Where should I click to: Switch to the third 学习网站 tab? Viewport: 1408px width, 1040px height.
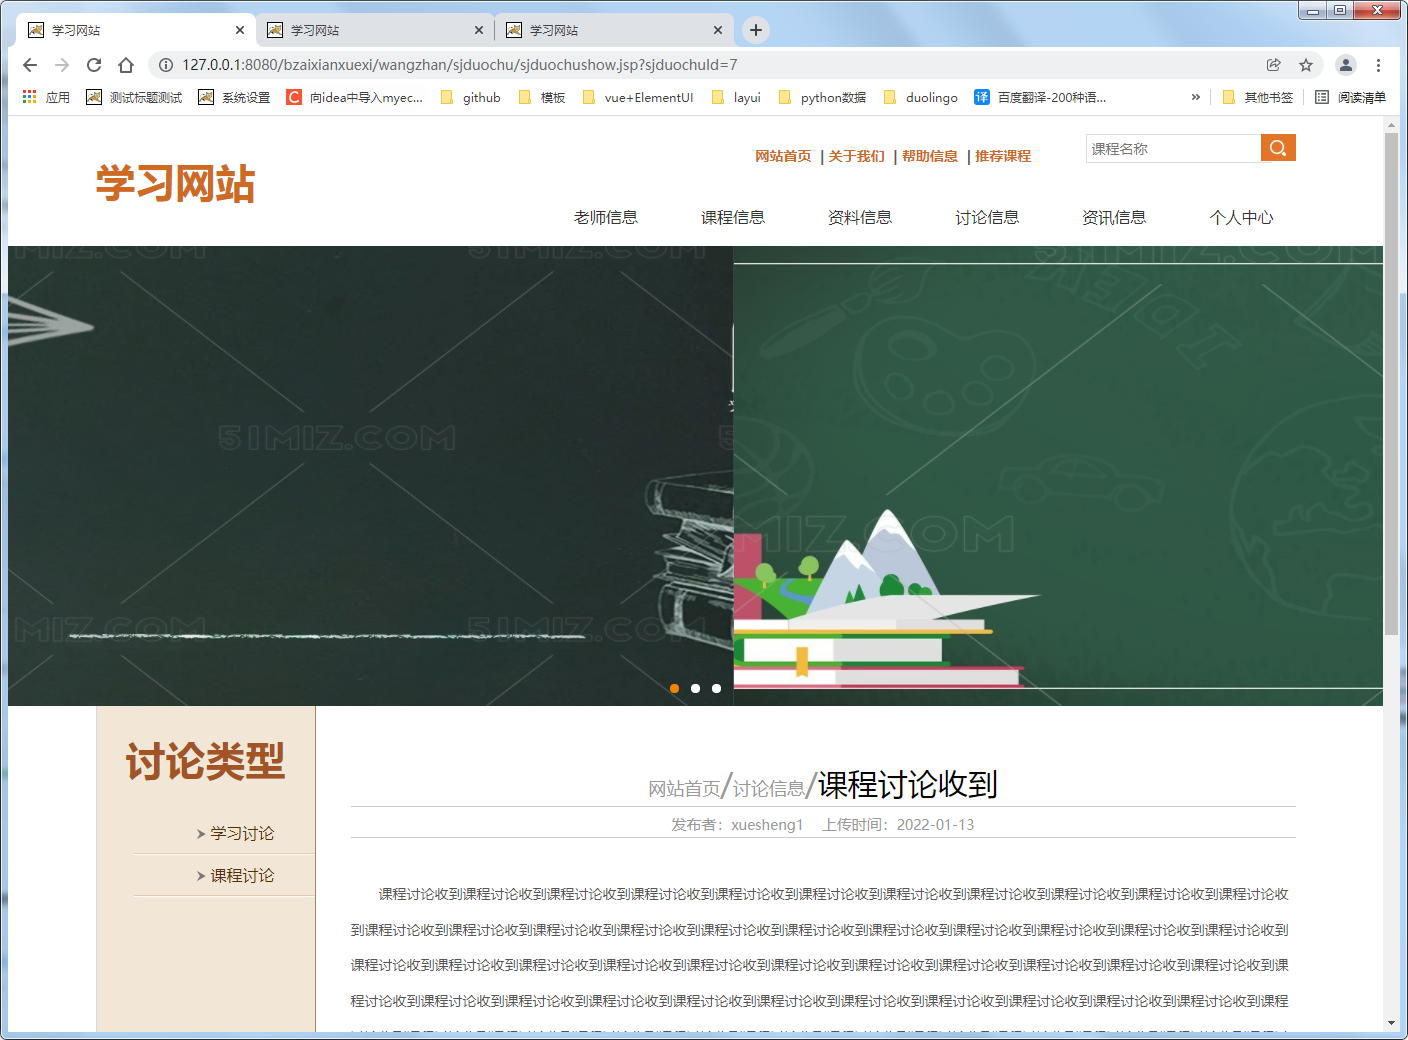(x=614, y=30)
